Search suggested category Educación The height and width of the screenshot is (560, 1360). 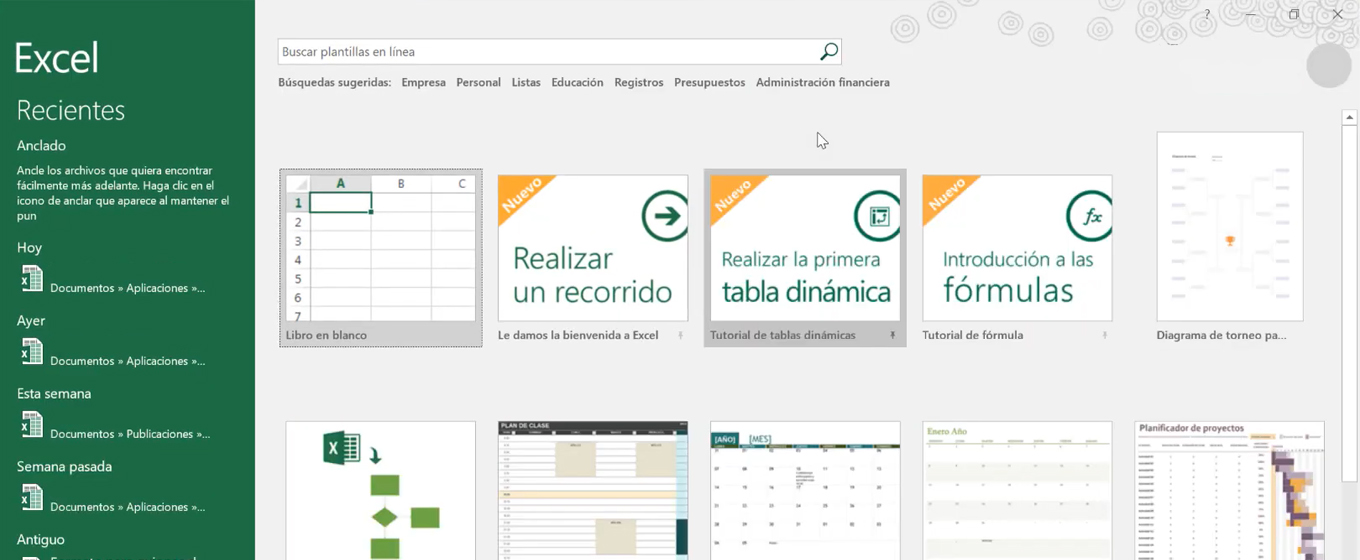pyautogui.click(x=577, y=83)
